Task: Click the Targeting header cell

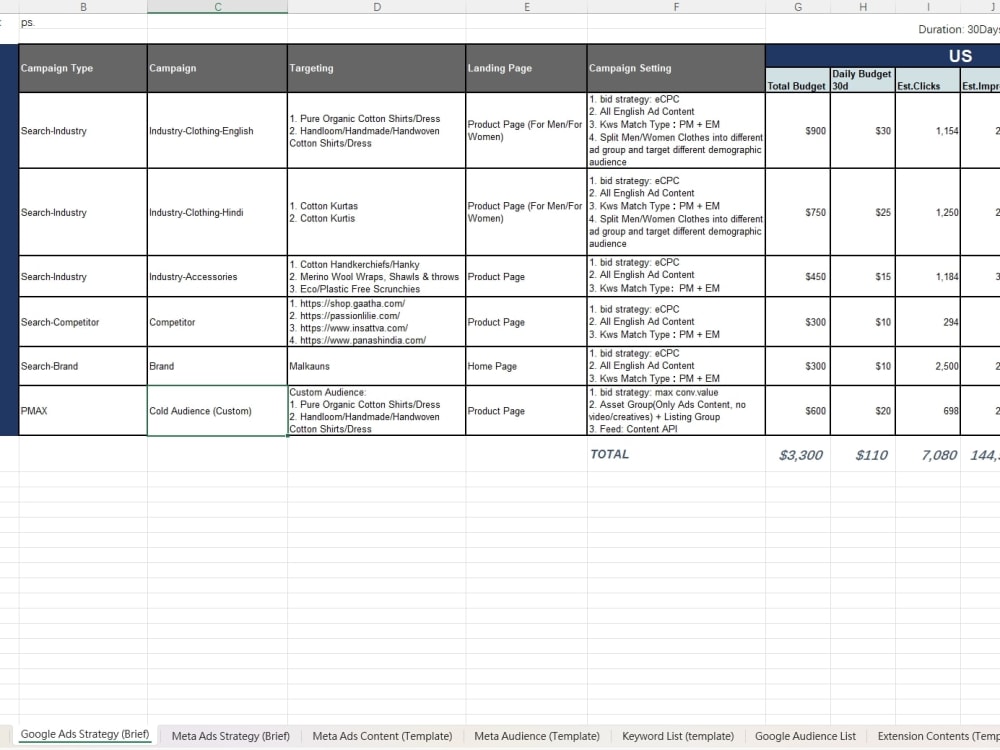Action: 376,68
